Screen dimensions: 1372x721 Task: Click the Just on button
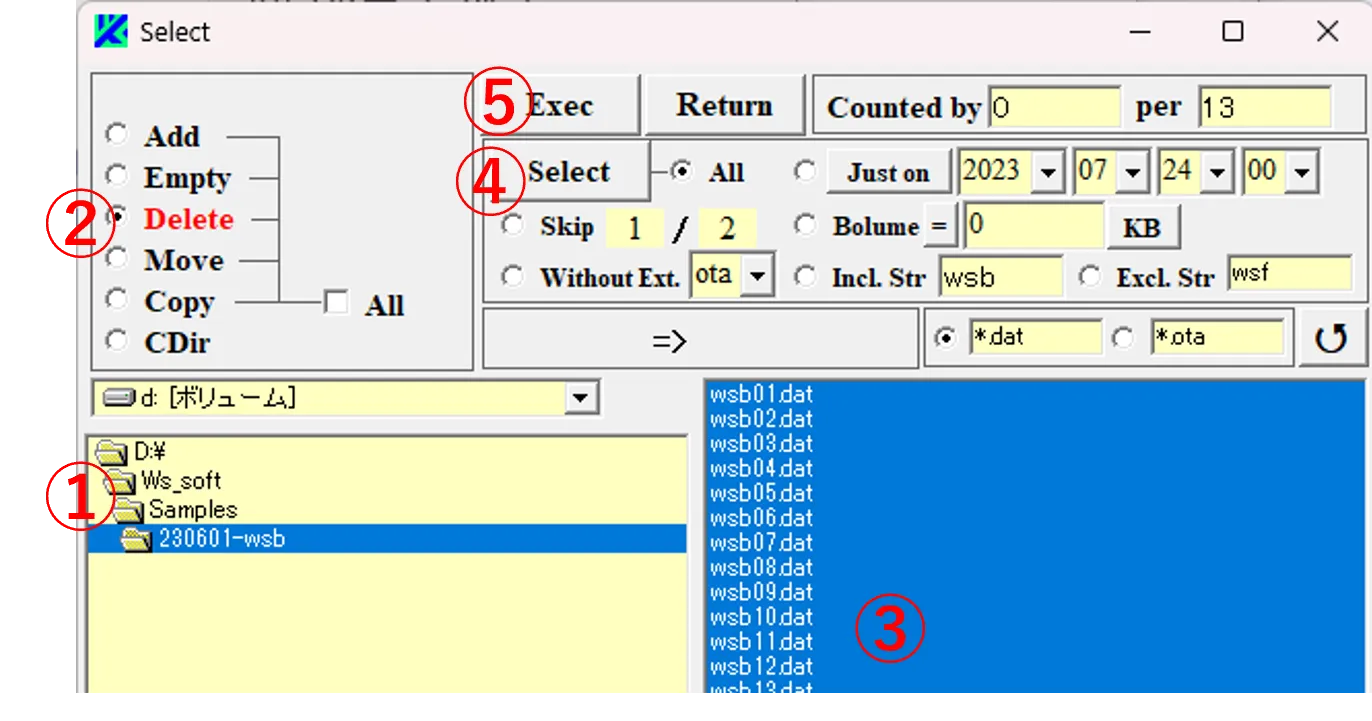click(x=888, y=173)
